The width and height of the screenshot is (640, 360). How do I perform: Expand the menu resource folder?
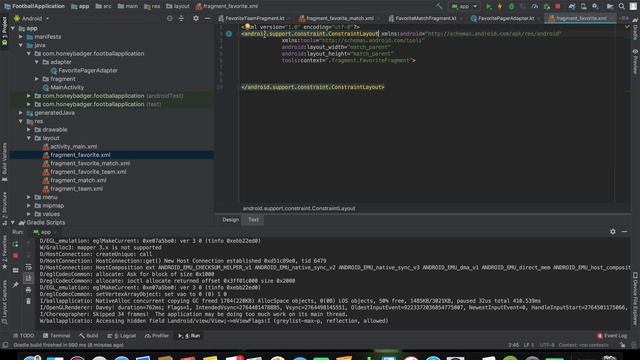29,197
